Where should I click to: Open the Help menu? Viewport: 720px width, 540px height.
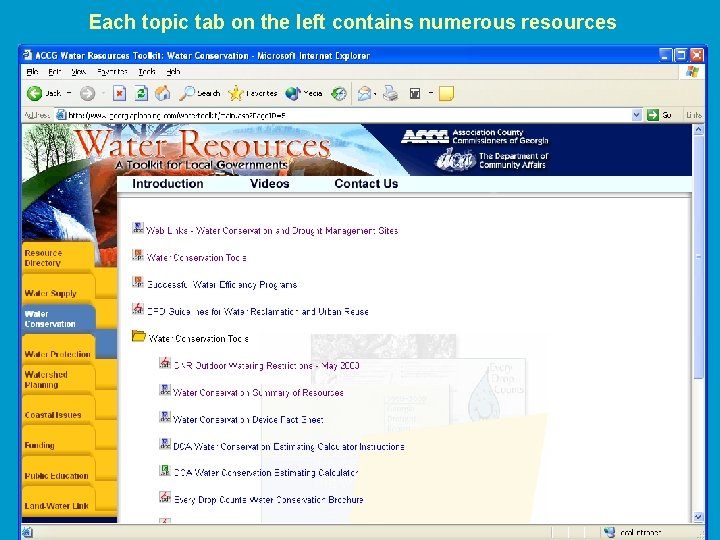tap(173, 72)
